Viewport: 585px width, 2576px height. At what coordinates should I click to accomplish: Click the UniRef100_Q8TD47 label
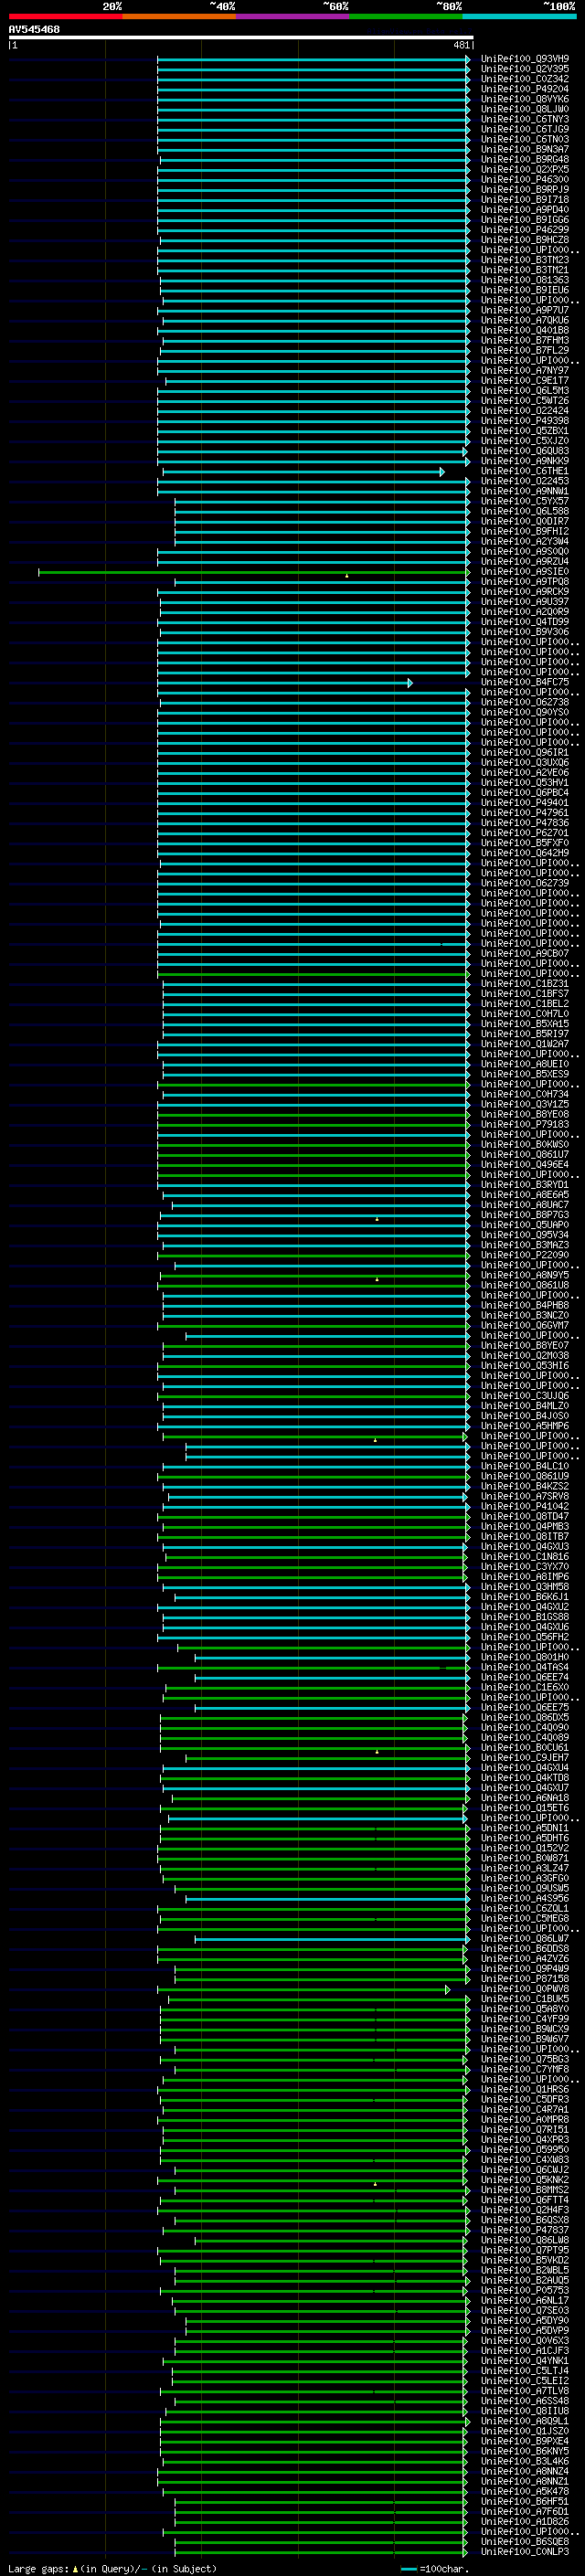525,1516
